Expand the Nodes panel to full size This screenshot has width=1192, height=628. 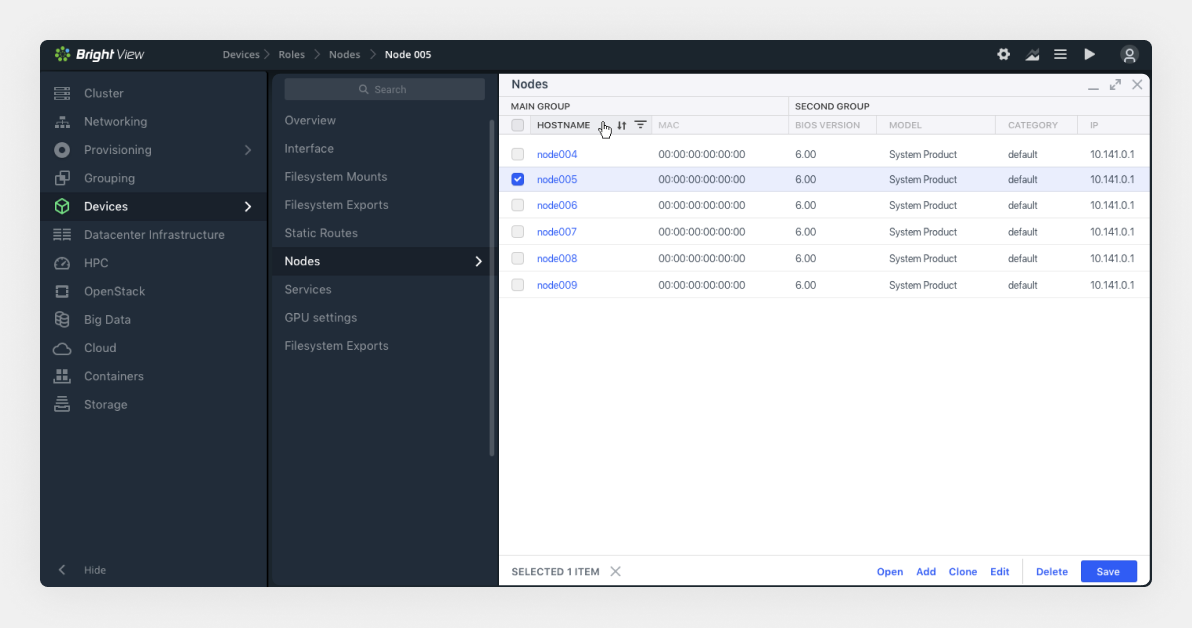1115,84
